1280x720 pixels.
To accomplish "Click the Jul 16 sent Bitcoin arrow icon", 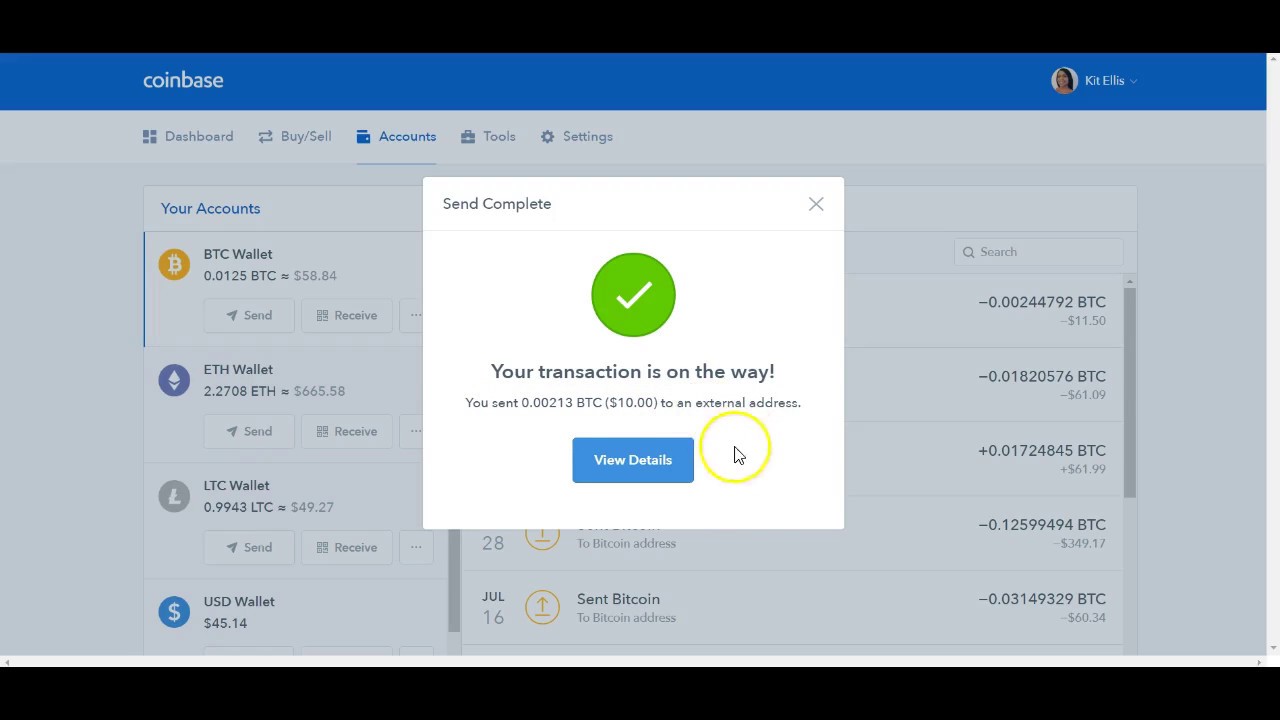I will click(542, 607).
